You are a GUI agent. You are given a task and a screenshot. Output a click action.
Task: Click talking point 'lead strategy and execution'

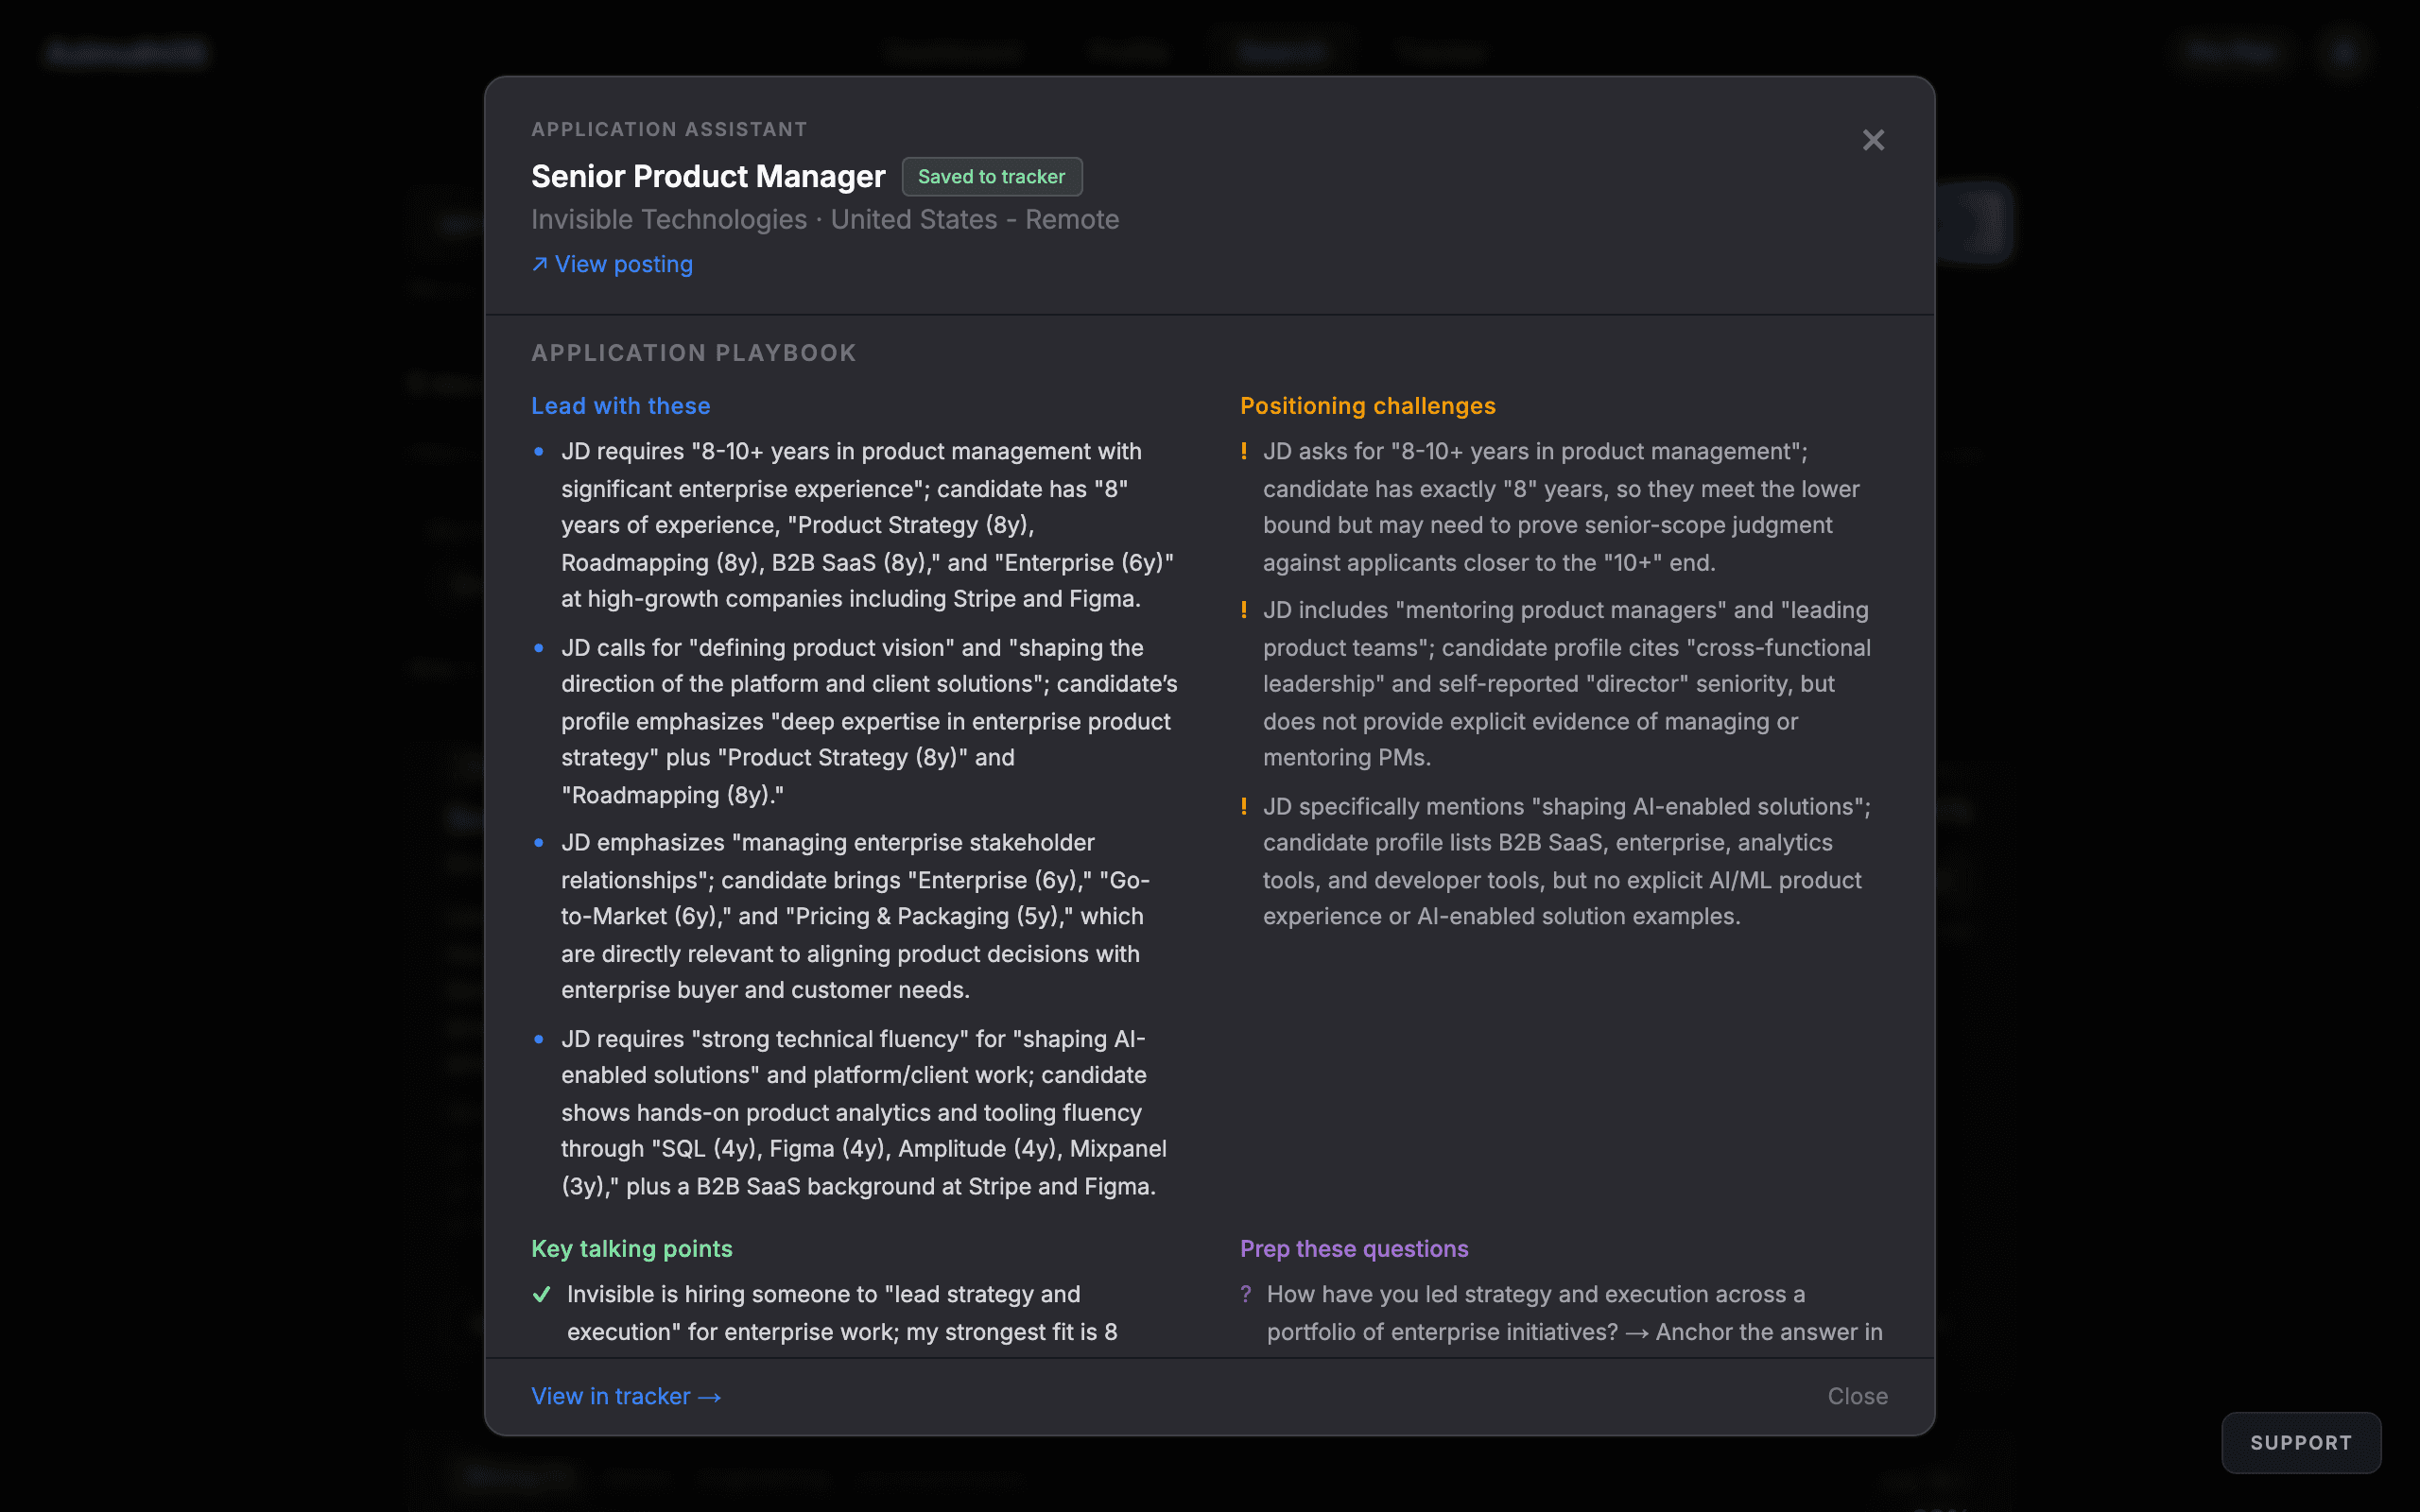click(842, 1313)
